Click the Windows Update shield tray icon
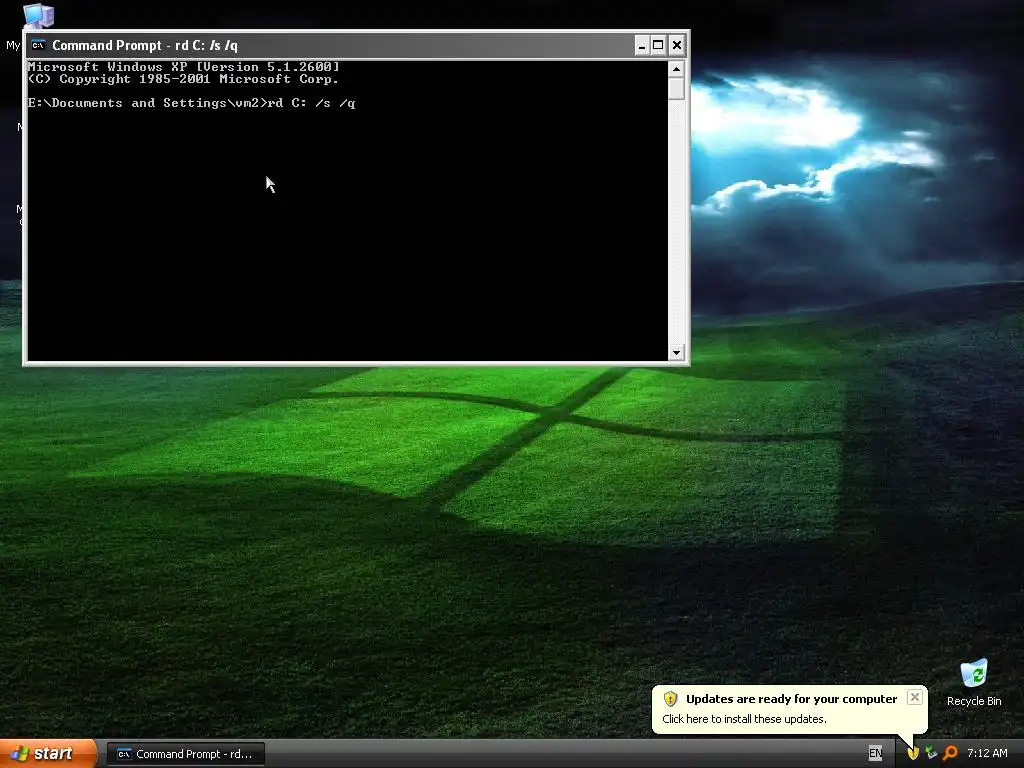 tap(913, 754)
